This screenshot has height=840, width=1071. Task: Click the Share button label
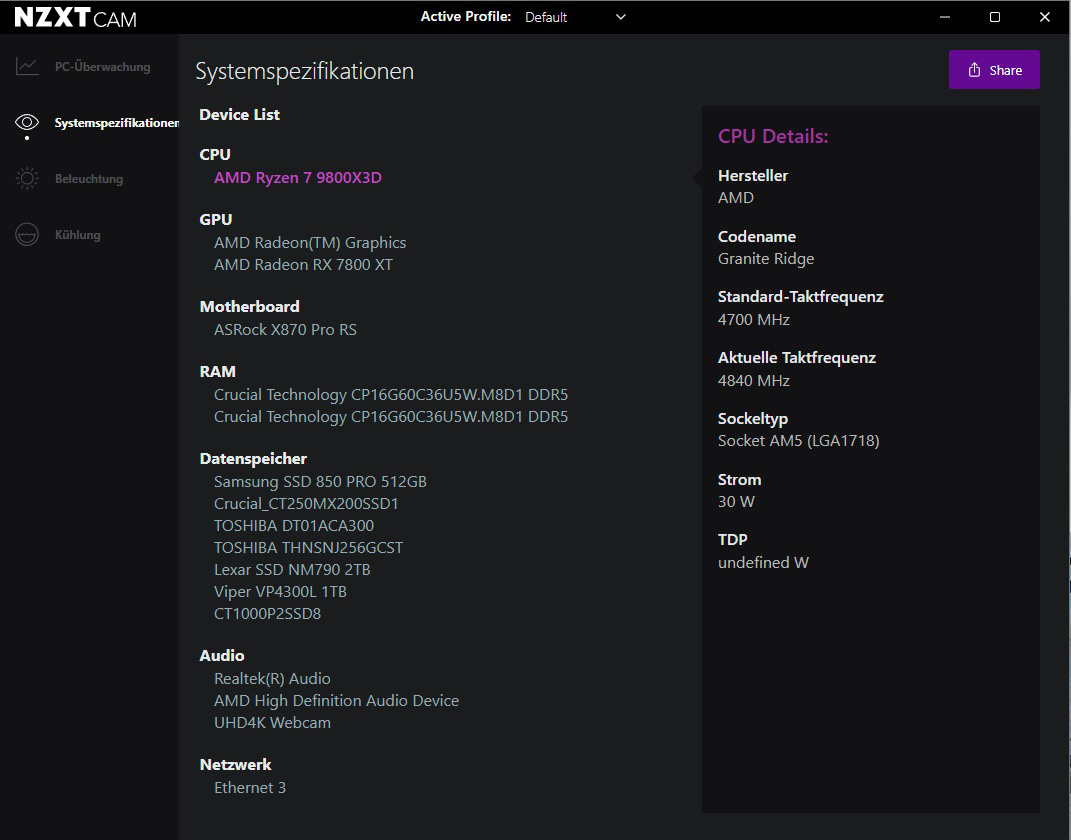[1005, 70]
